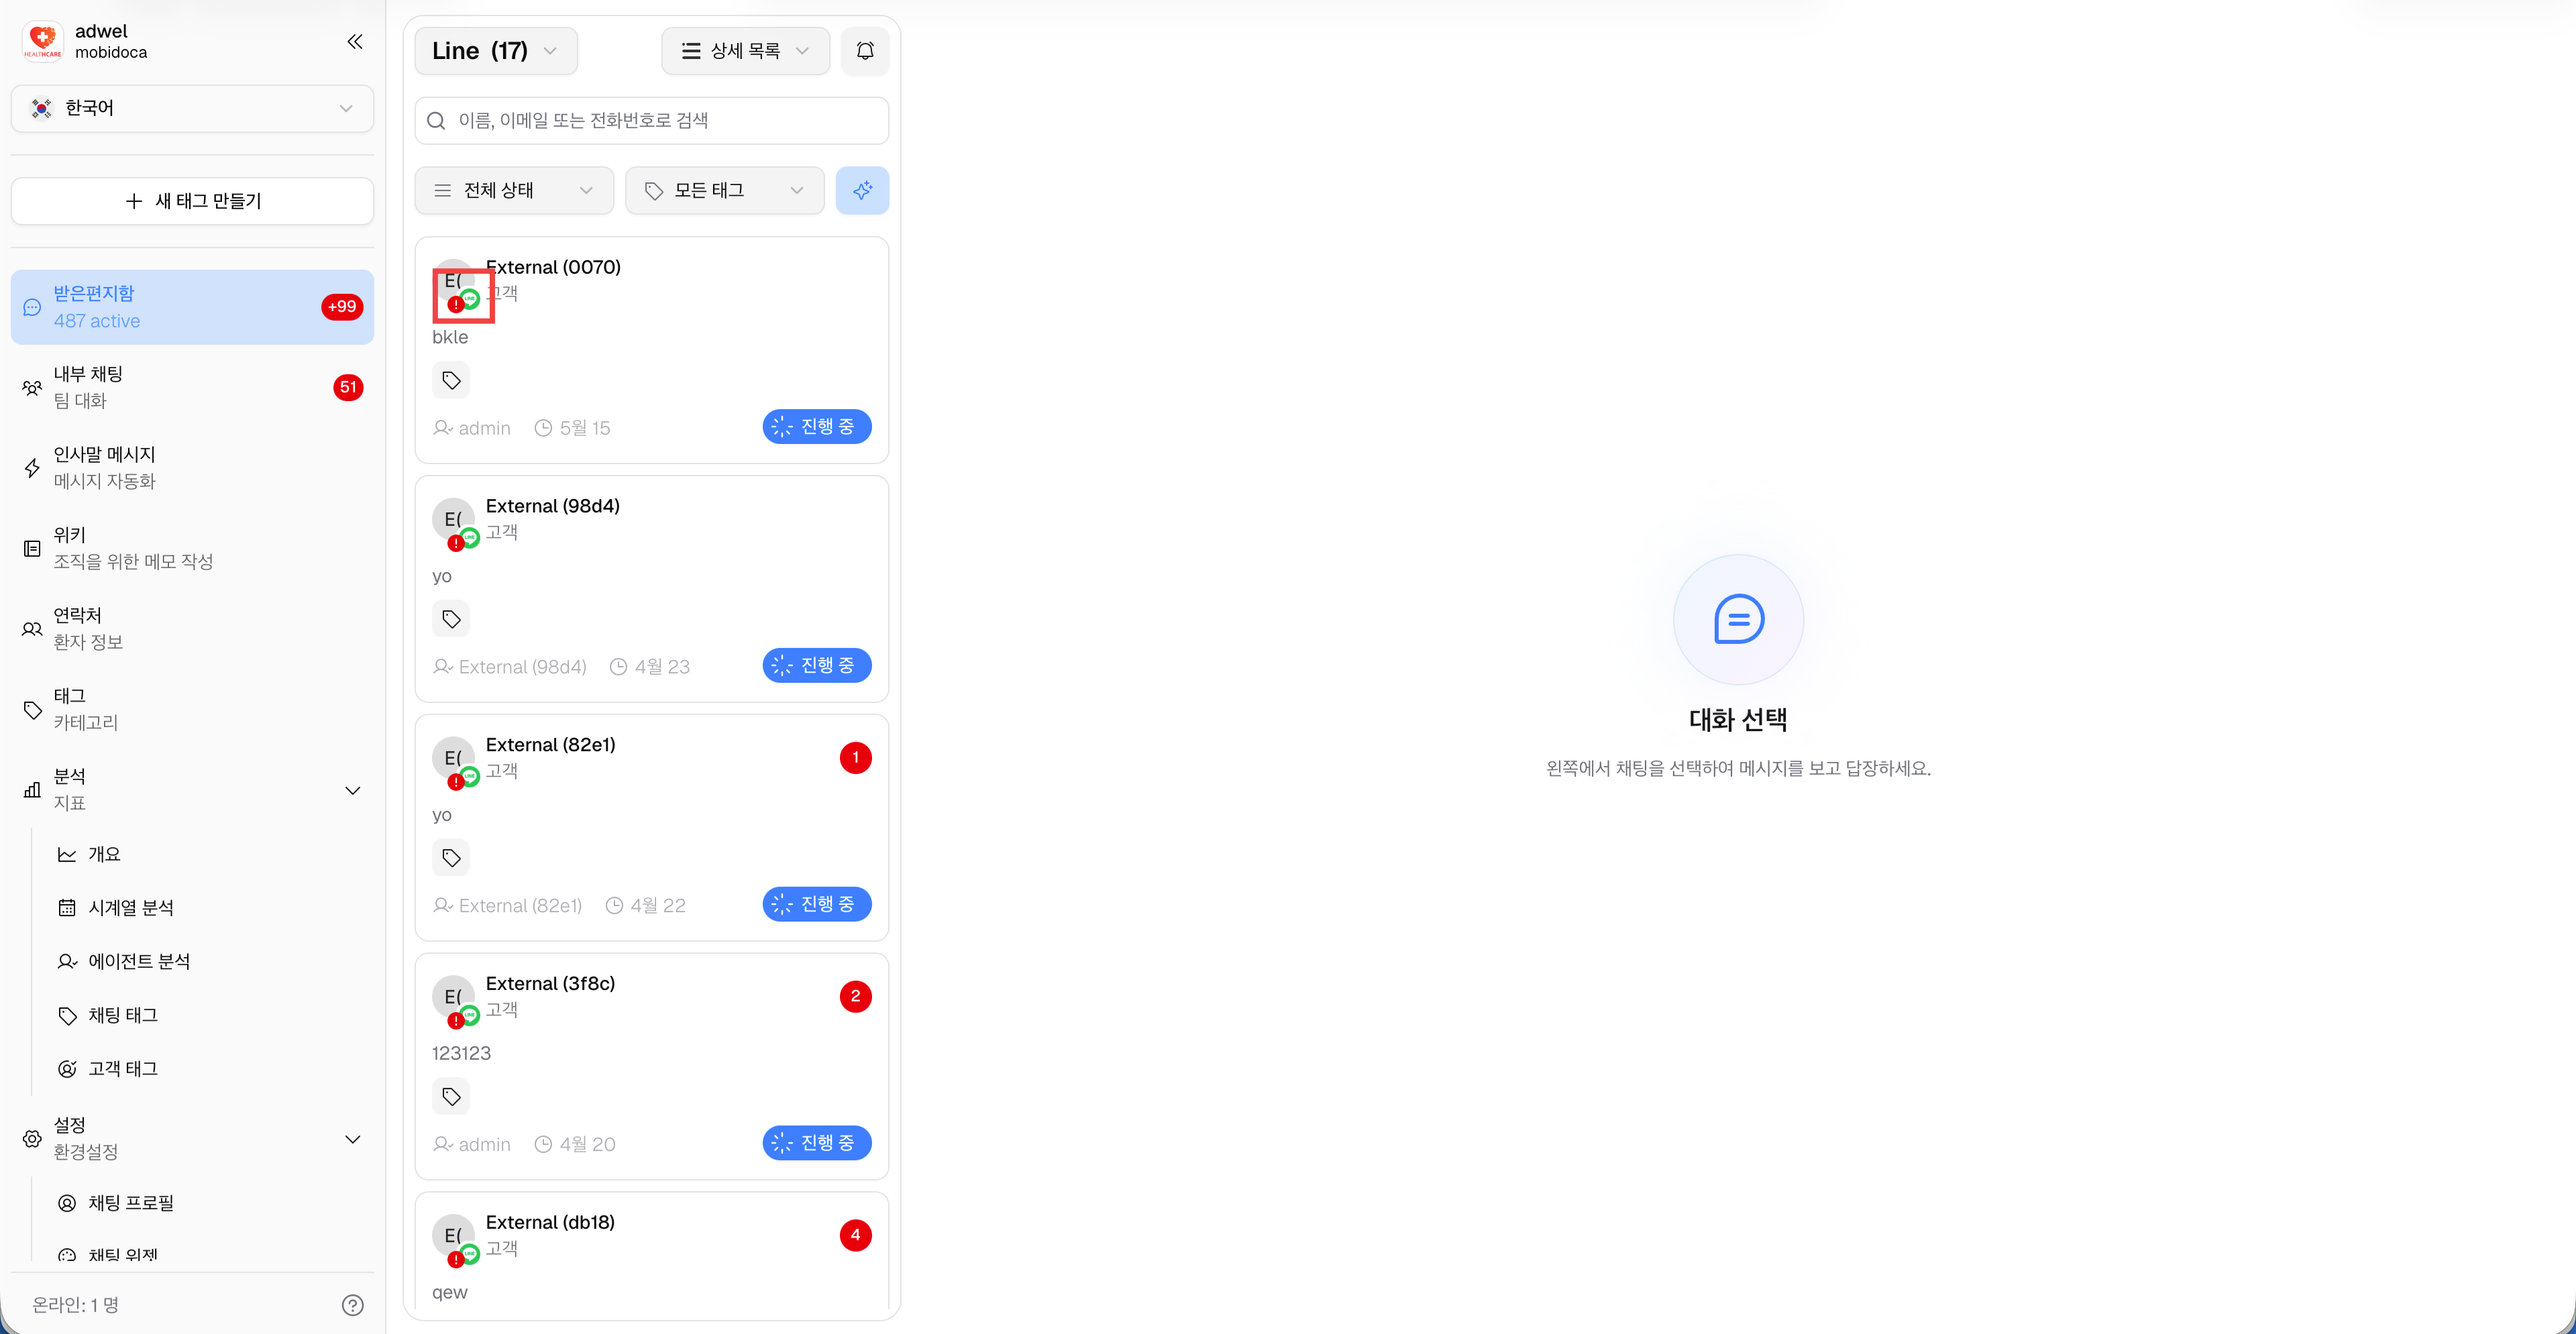
Task: Click 진행 중 status on External (0070)
Action: click(816, 427)
